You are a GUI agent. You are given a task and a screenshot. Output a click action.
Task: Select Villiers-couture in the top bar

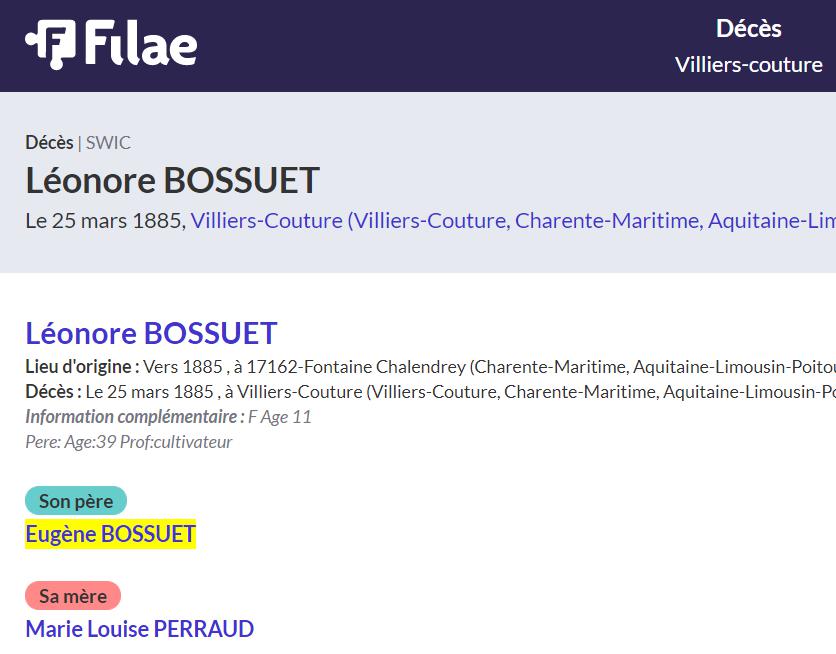point(749,65)
